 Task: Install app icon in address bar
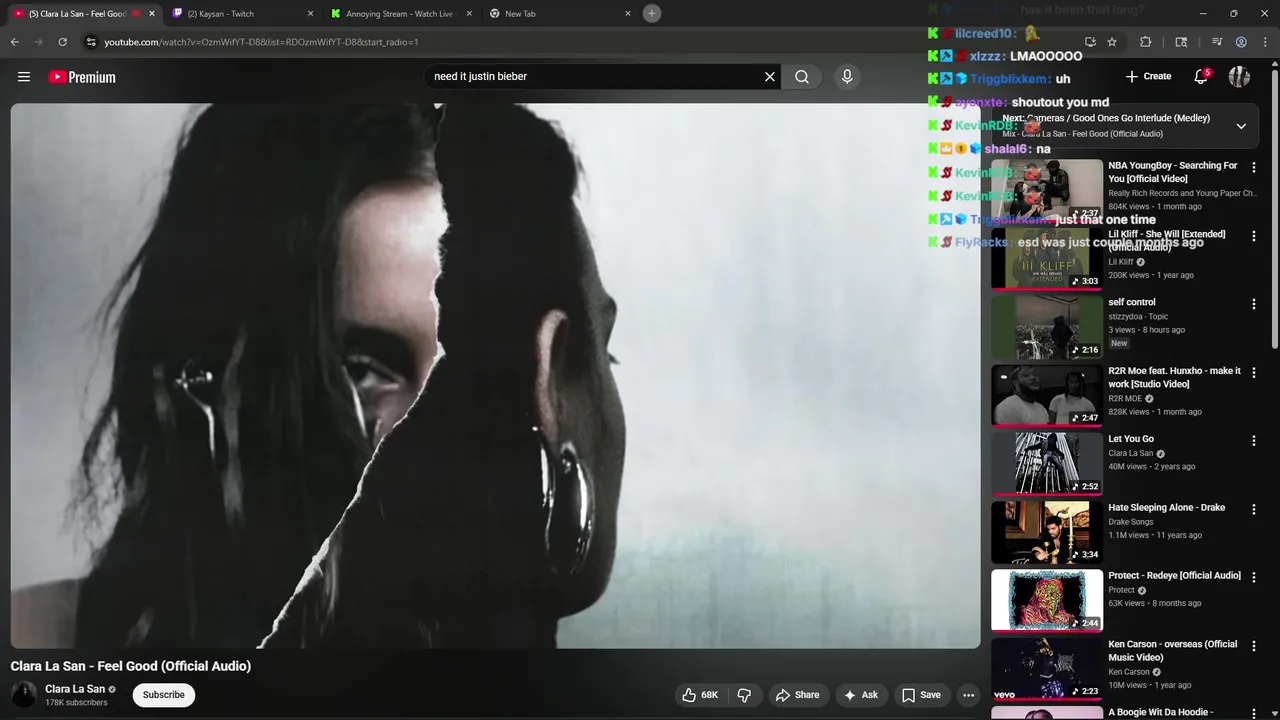tap(1090, 42)
